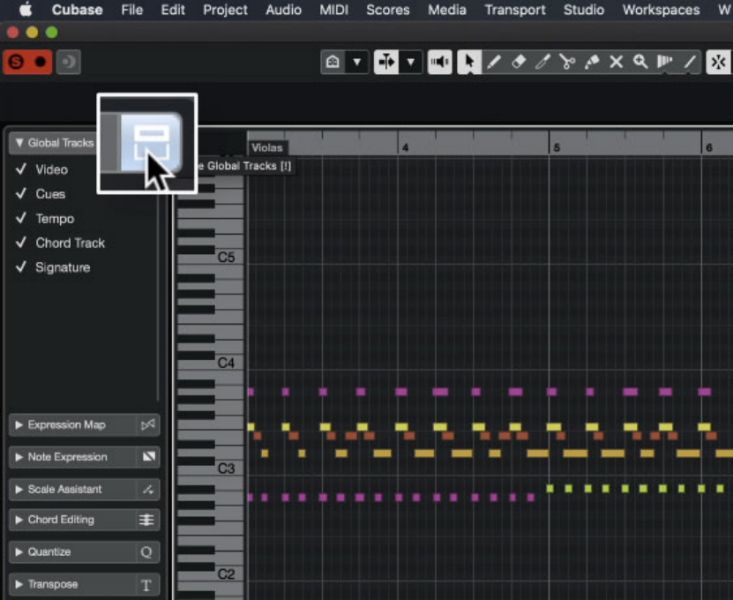Uncheck the Chord Track option

pos(21,243)
